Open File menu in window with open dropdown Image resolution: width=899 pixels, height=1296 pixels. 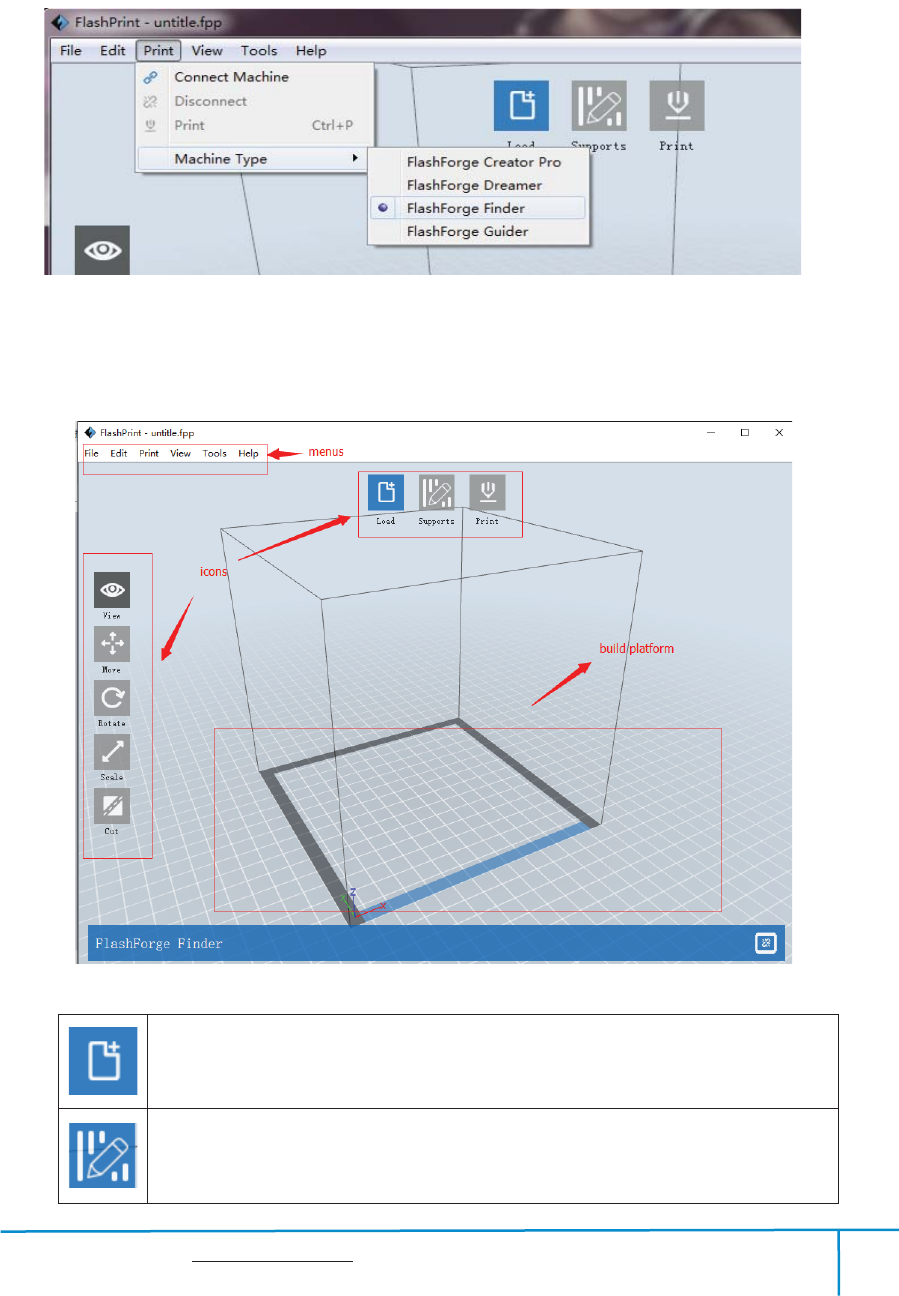[x=70, y=51]
